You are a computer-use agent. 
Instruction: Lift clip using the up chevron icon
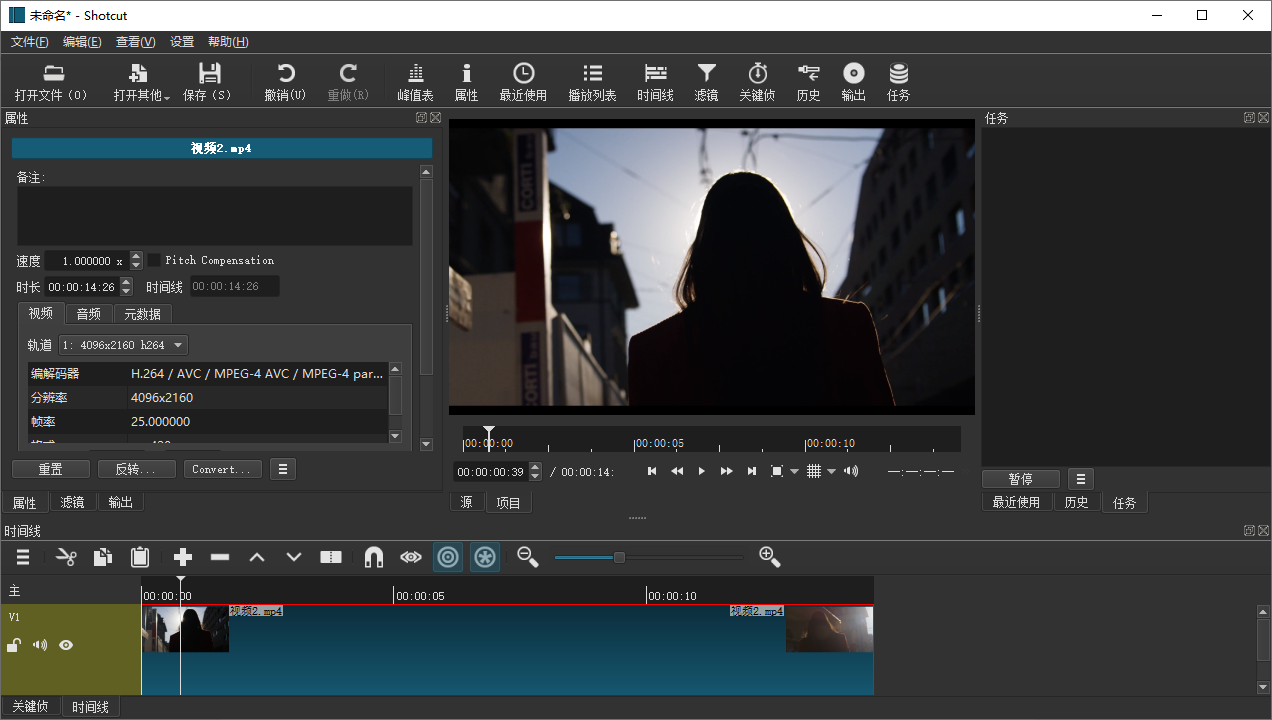pos(257,557)
